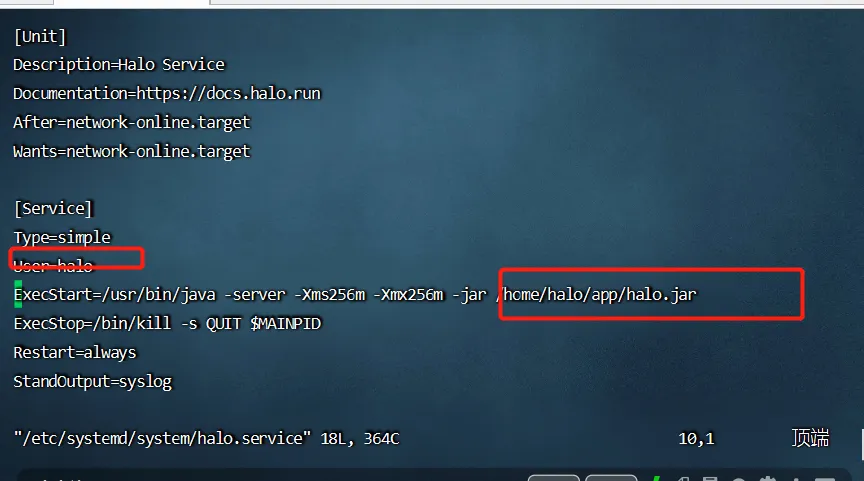Image resolution: width=864 pixels, height=481 pixels.
Task: Click the -Xmx256m argument
Action: [408, 295]
